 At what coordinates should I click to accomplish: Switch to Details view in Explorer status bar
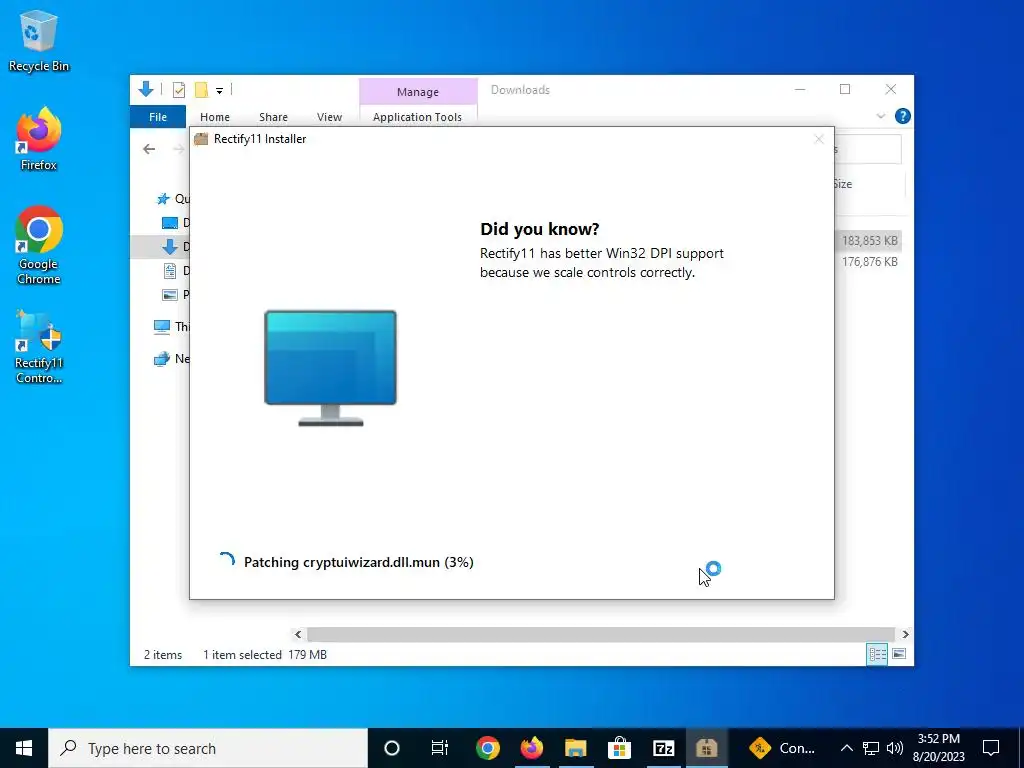(877, 654)
